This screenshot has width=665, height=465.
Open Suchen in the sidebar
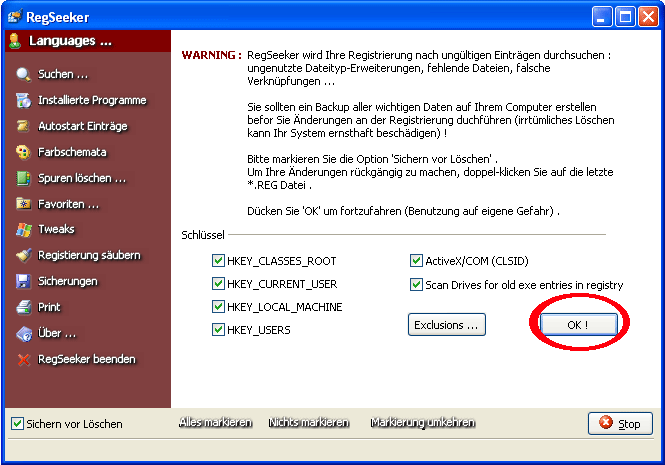click(x=63, y=74)
